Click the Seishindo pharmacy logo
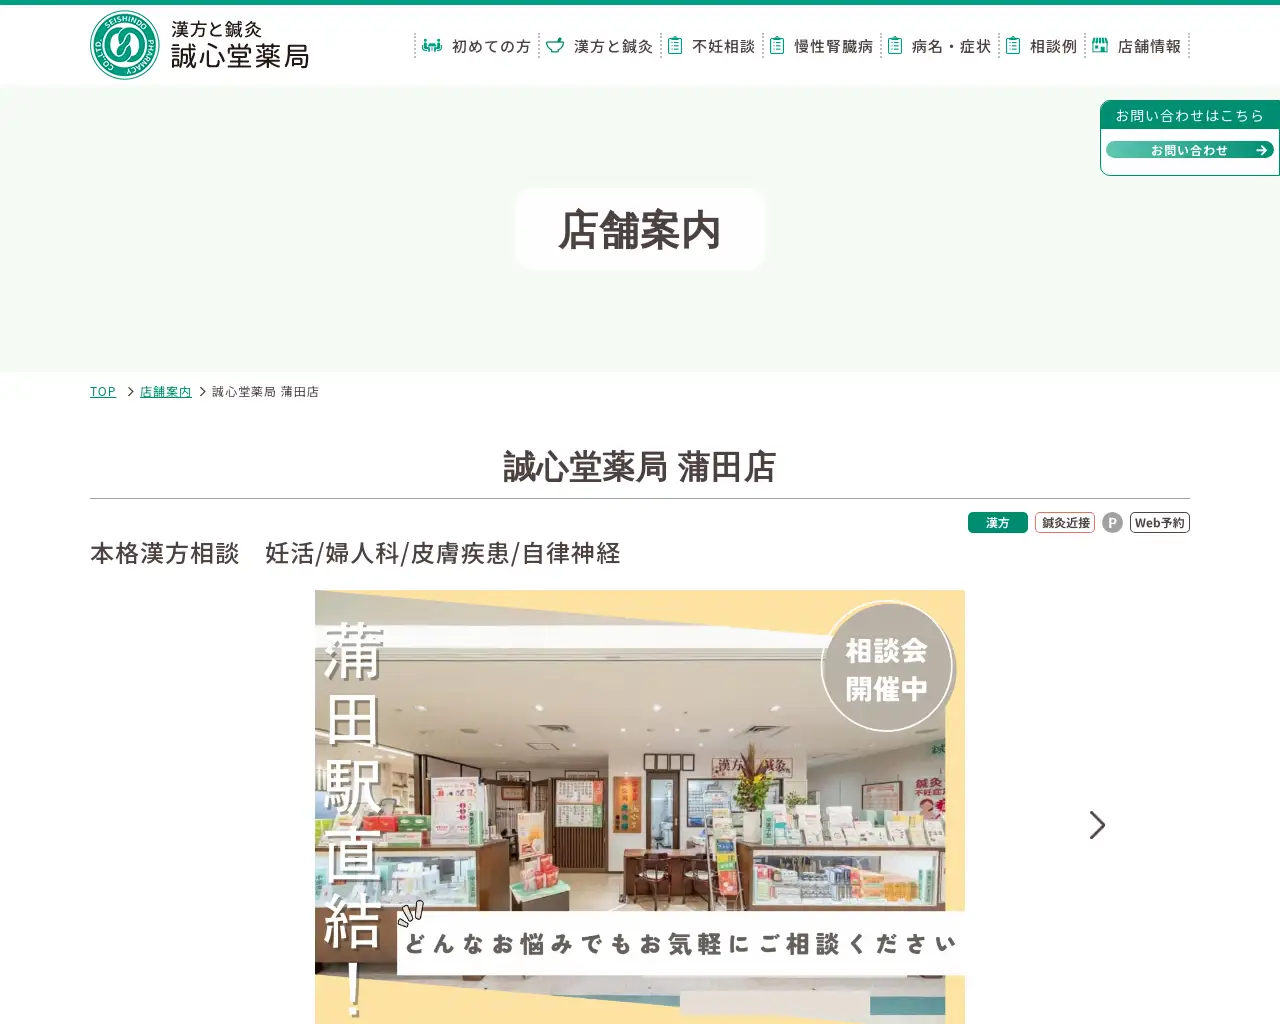The width and height of the screenshot is (1280, 1024). pyautogui.click(x=124, y=44)
